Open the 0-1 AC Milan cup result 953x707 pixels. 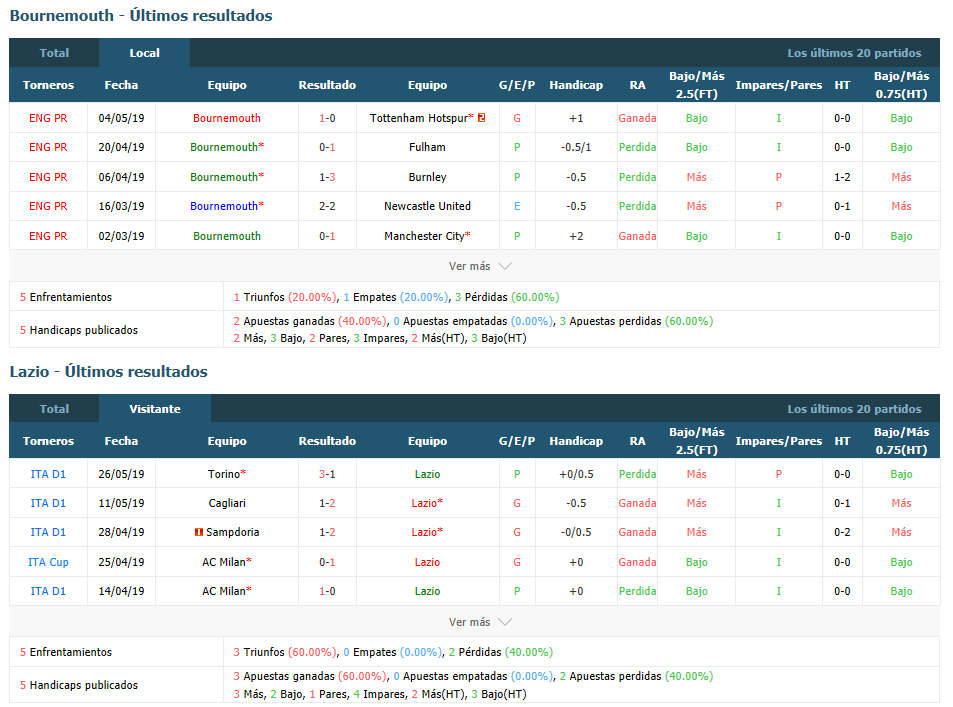pyautogui.click(x=327, y=562)
